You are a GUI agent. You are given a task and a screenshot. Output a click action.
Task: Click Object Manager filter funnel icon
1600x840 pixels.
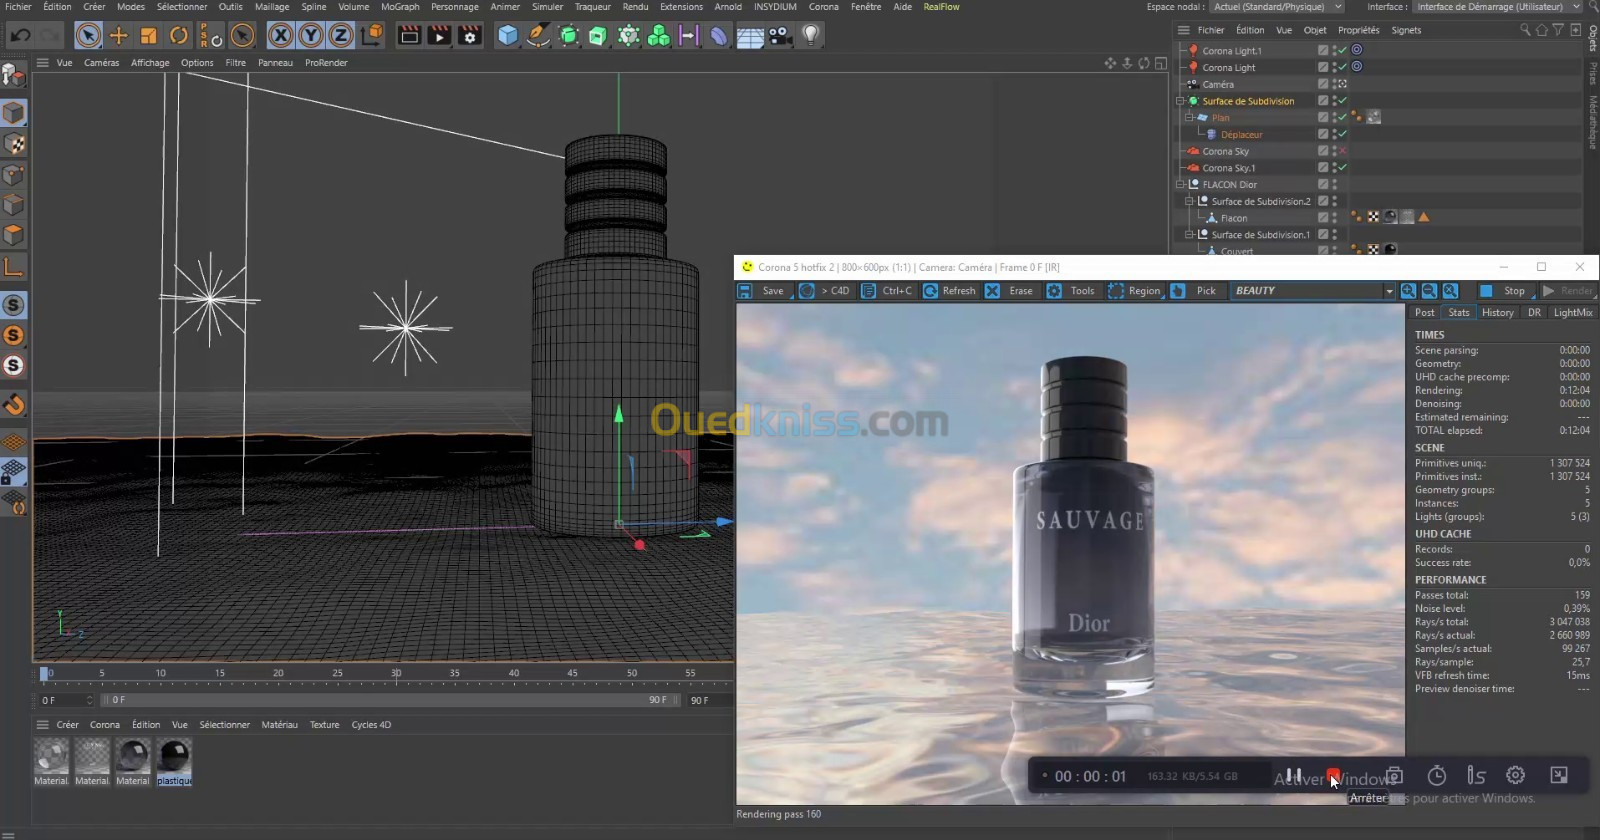[1558, 30]
